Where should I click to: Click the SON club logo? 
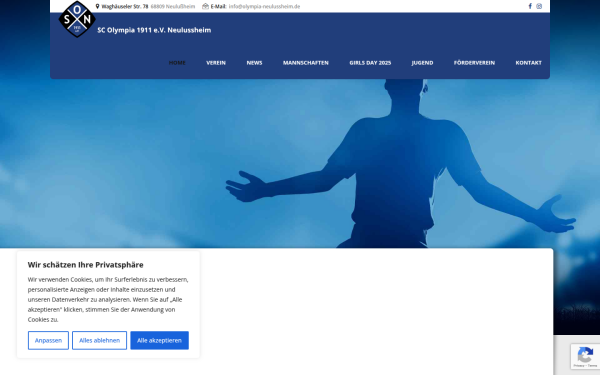pyautogui.click(x=77, y=19)
